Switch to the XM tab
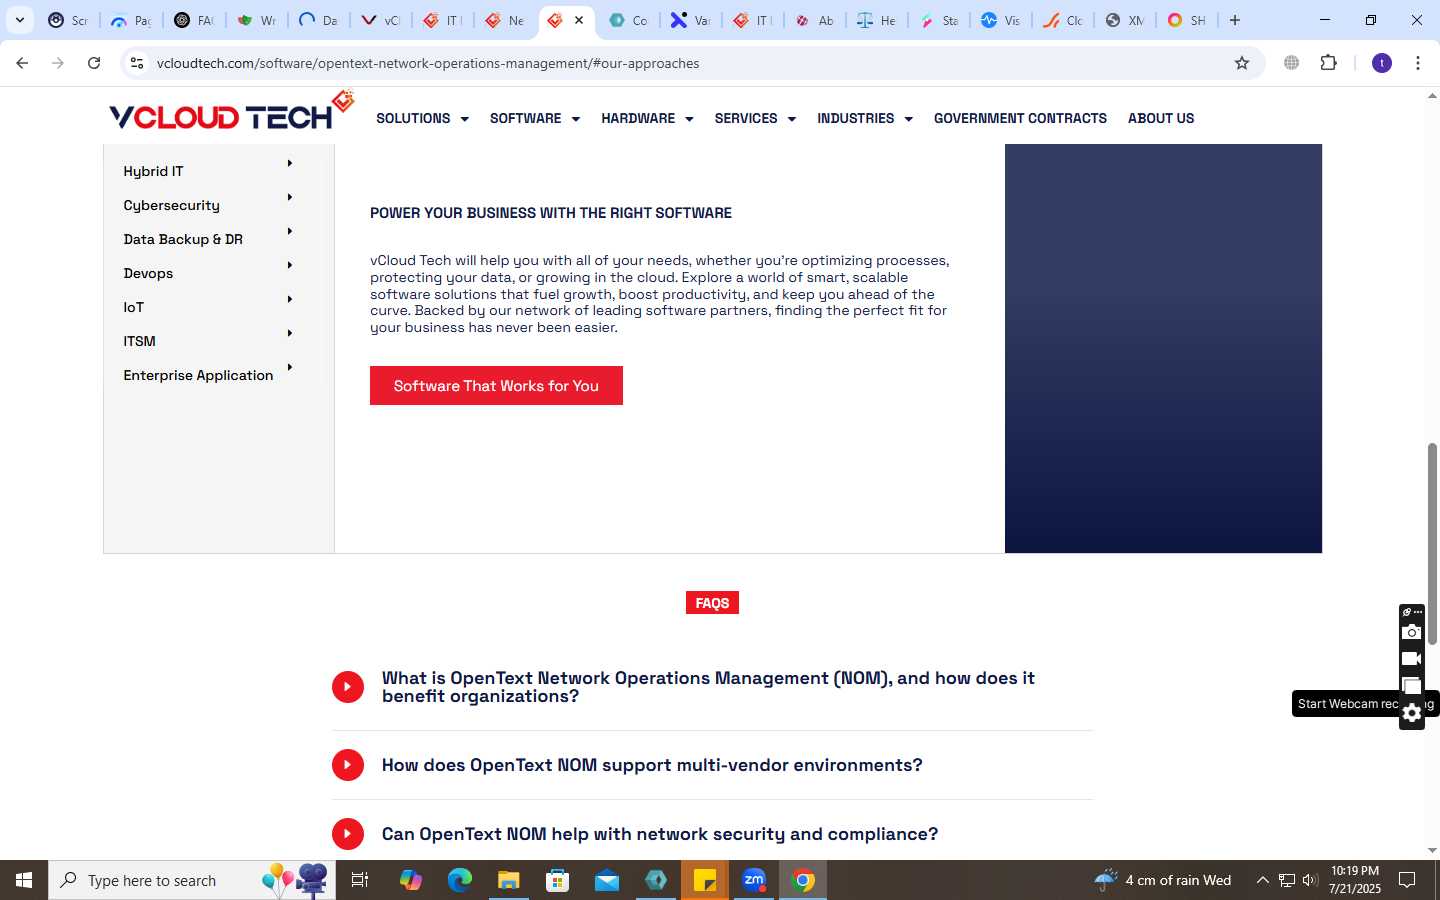 click(x=1124, y=20)
